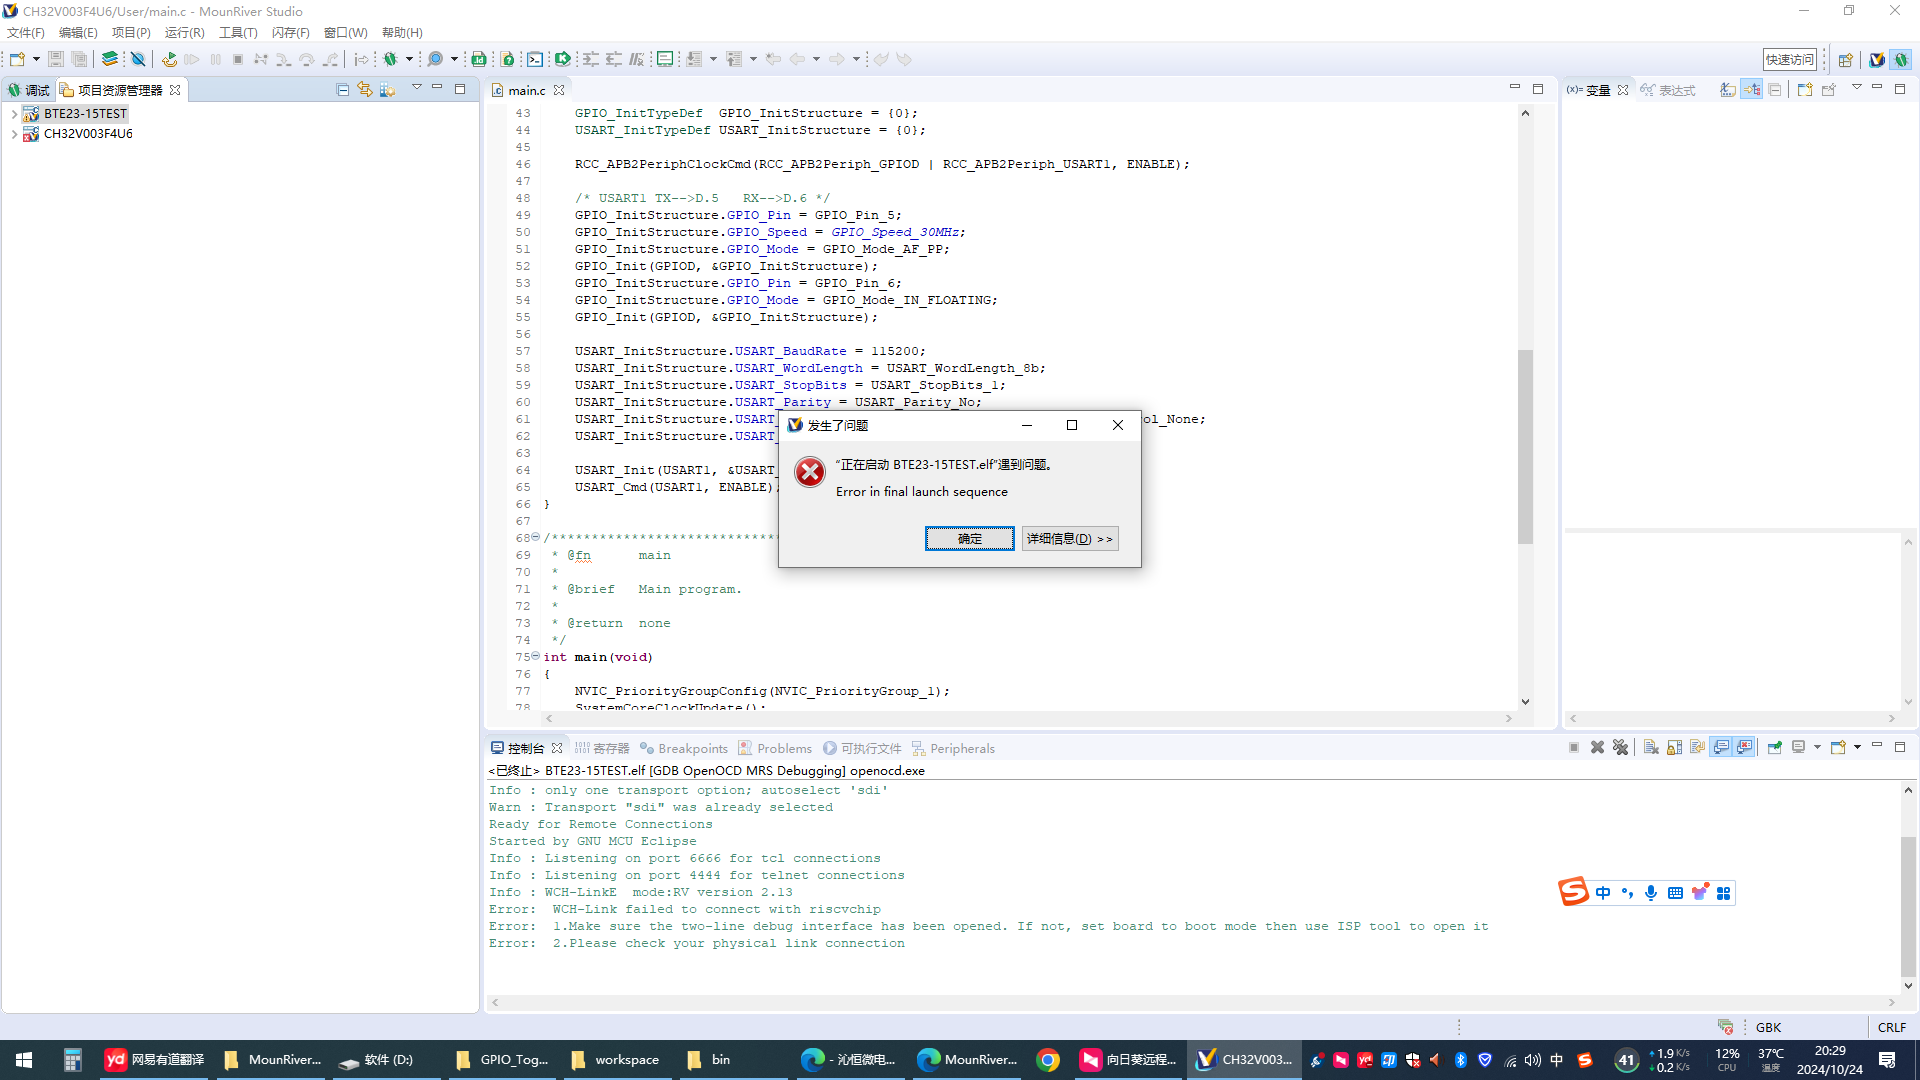Open the workspace folder in taskbar

coord(615,1060)
